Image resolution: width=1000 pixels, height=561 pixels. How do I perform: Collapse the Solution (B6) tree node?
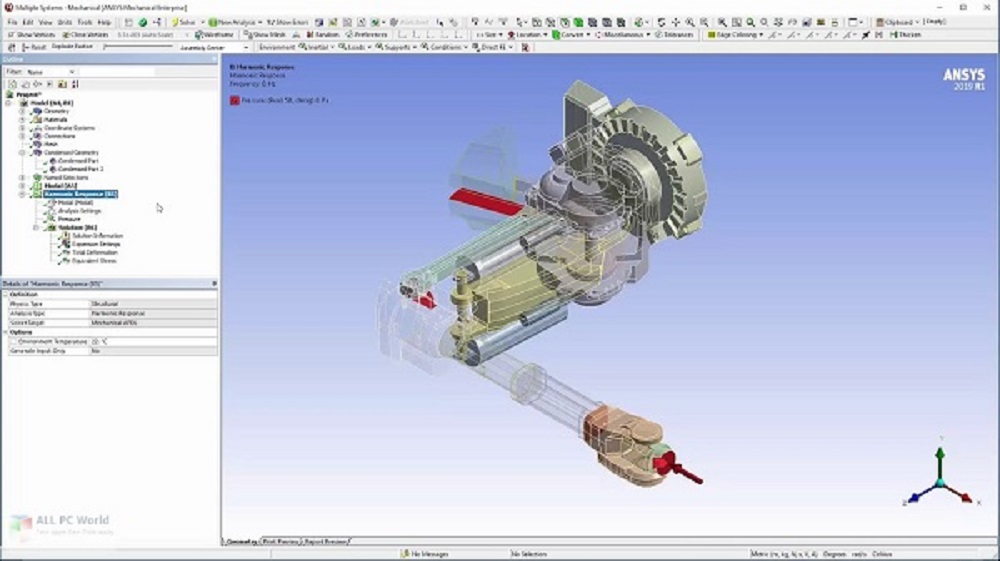click(36, 227)
